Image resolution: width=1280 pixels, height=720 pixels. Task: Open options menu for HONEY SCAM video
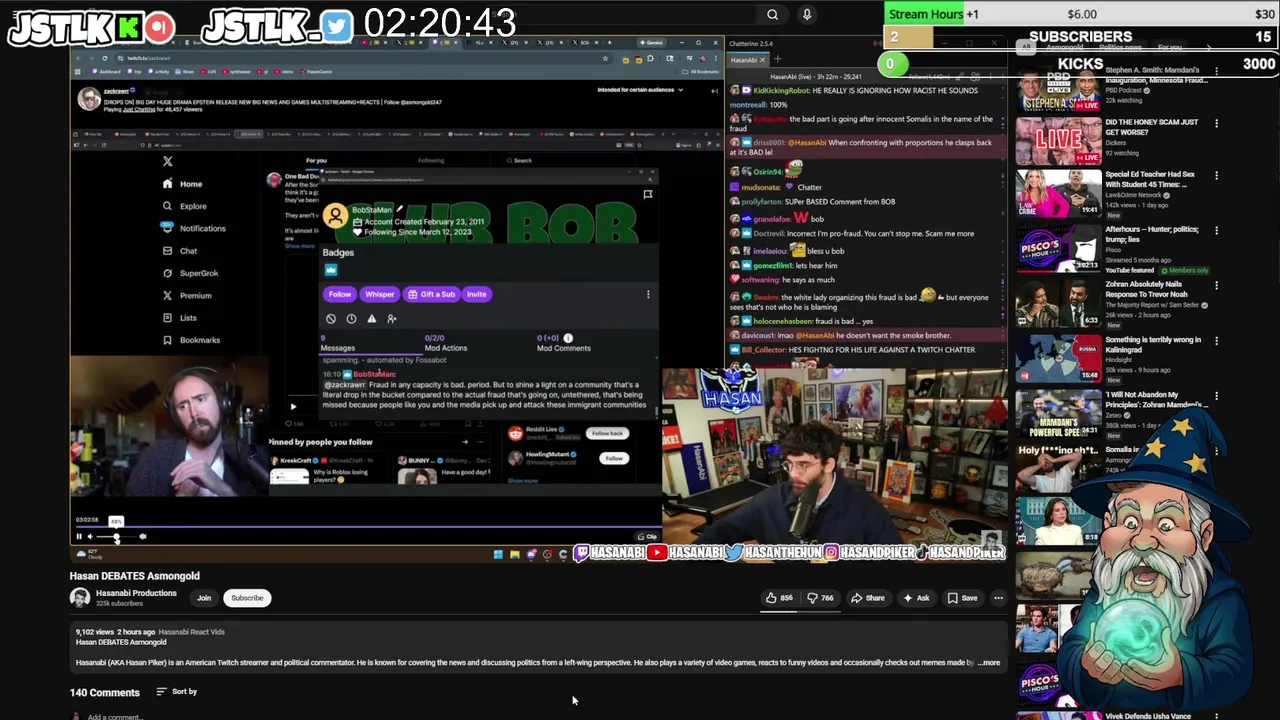tap(1216, 123)
